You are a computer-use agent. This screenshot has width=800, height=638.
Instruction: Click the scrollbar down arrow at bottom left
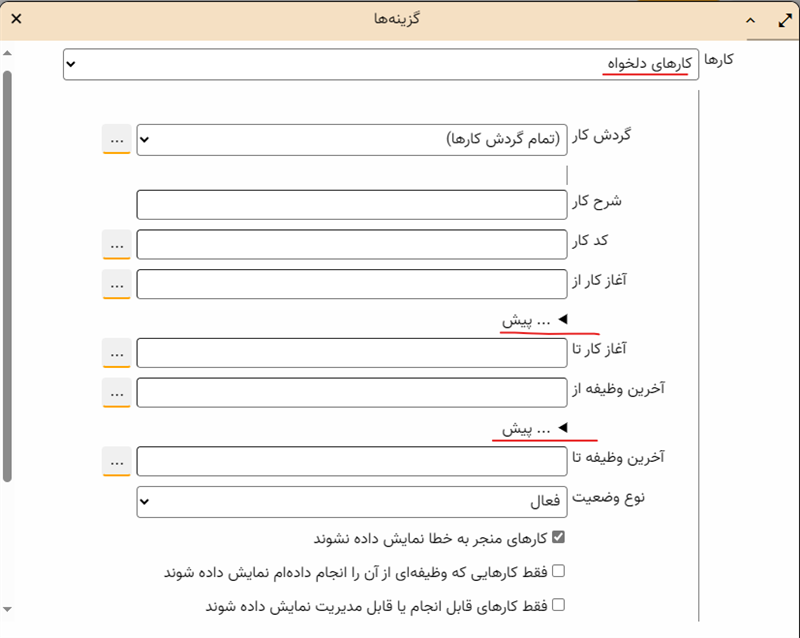[x=7, y=608]
